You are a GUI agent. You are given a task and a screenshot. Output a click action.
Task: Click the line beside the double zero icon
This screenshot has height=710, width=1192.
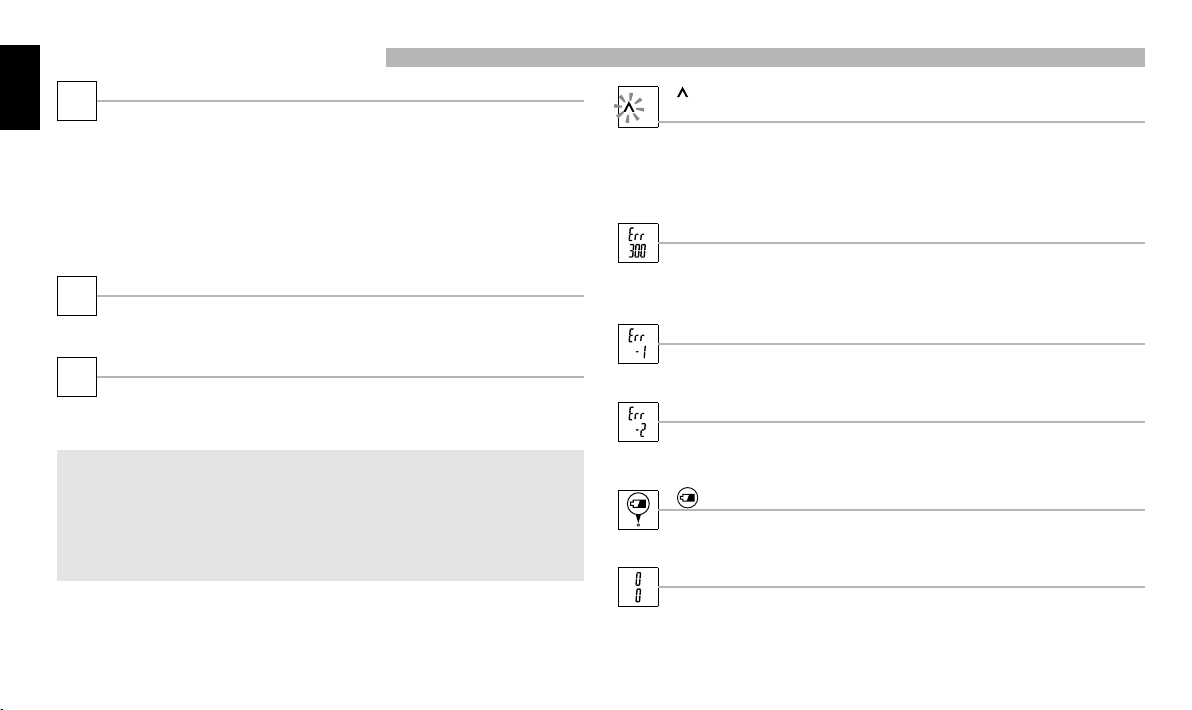pos(902,587)
